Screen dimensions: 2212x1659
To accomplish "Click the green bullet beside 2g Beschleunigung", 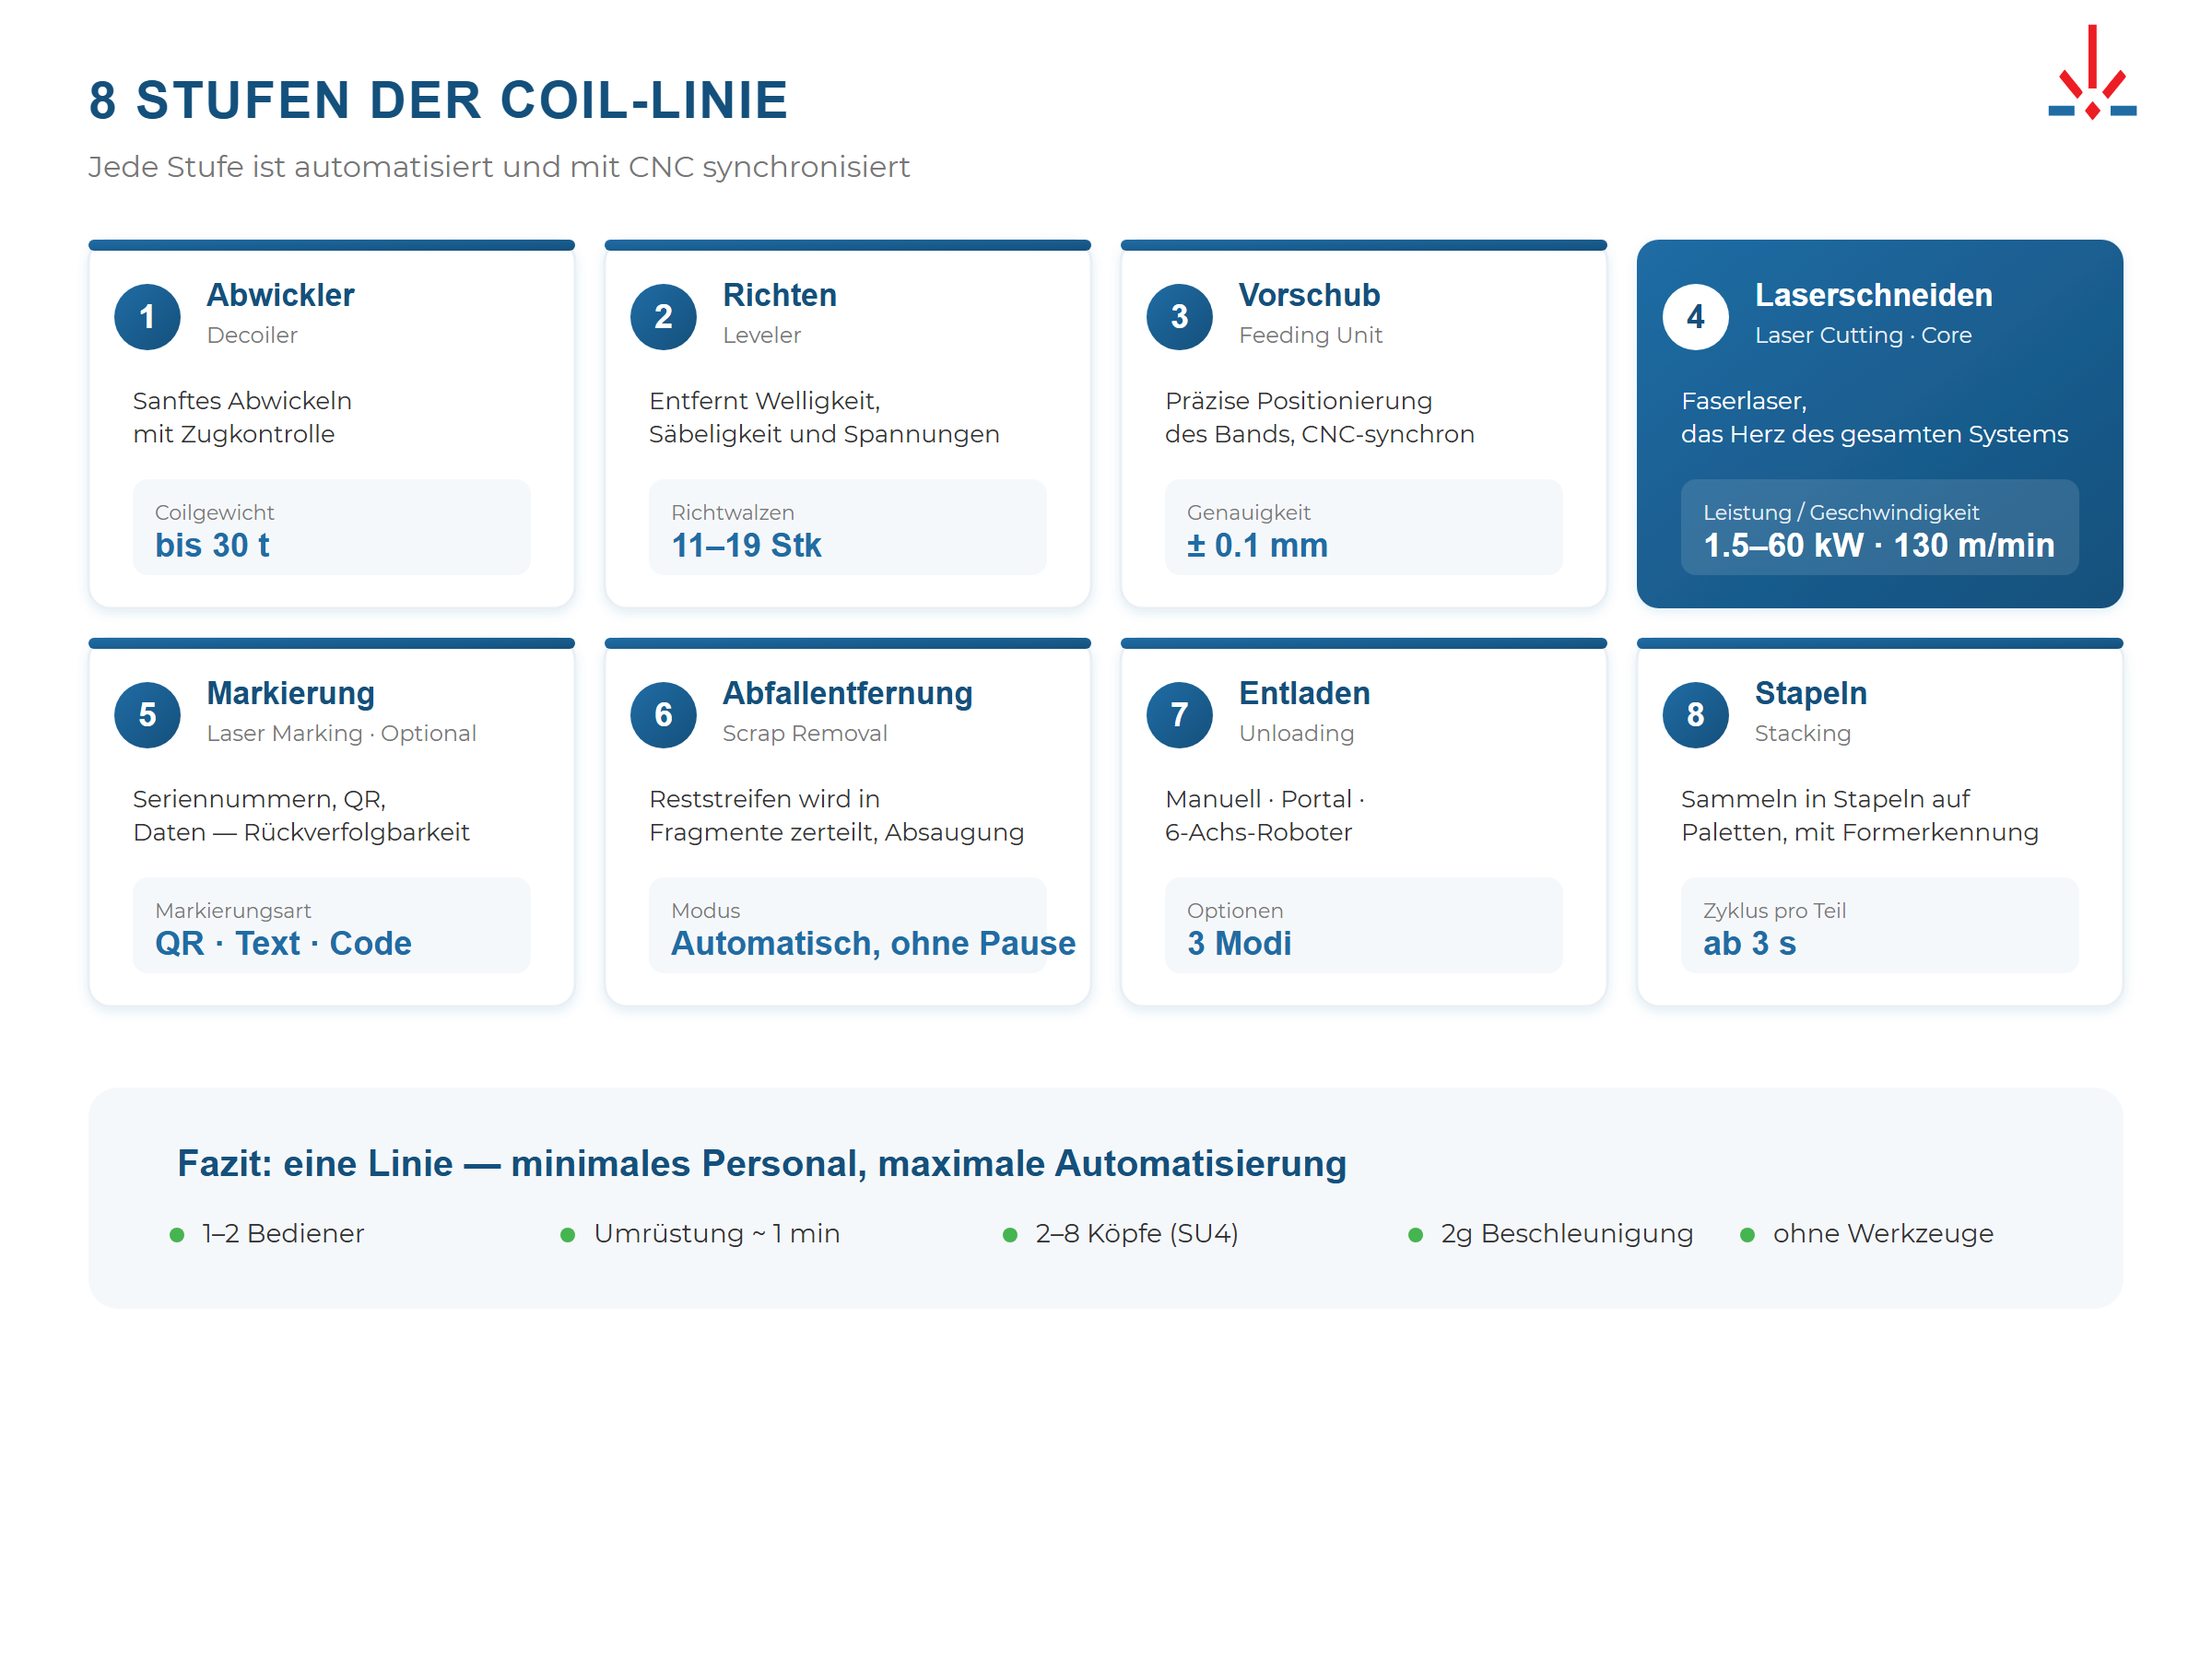I will (x=1417, y=1234).
